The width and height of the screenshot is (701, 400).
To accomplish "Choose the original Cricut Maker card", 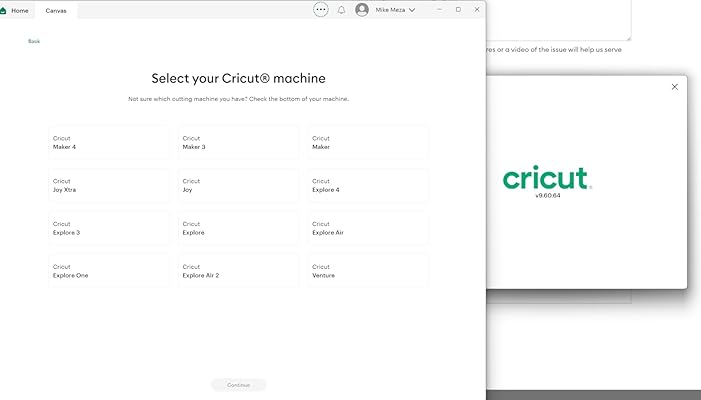I will pyautogui.click(x=368, y=143).
